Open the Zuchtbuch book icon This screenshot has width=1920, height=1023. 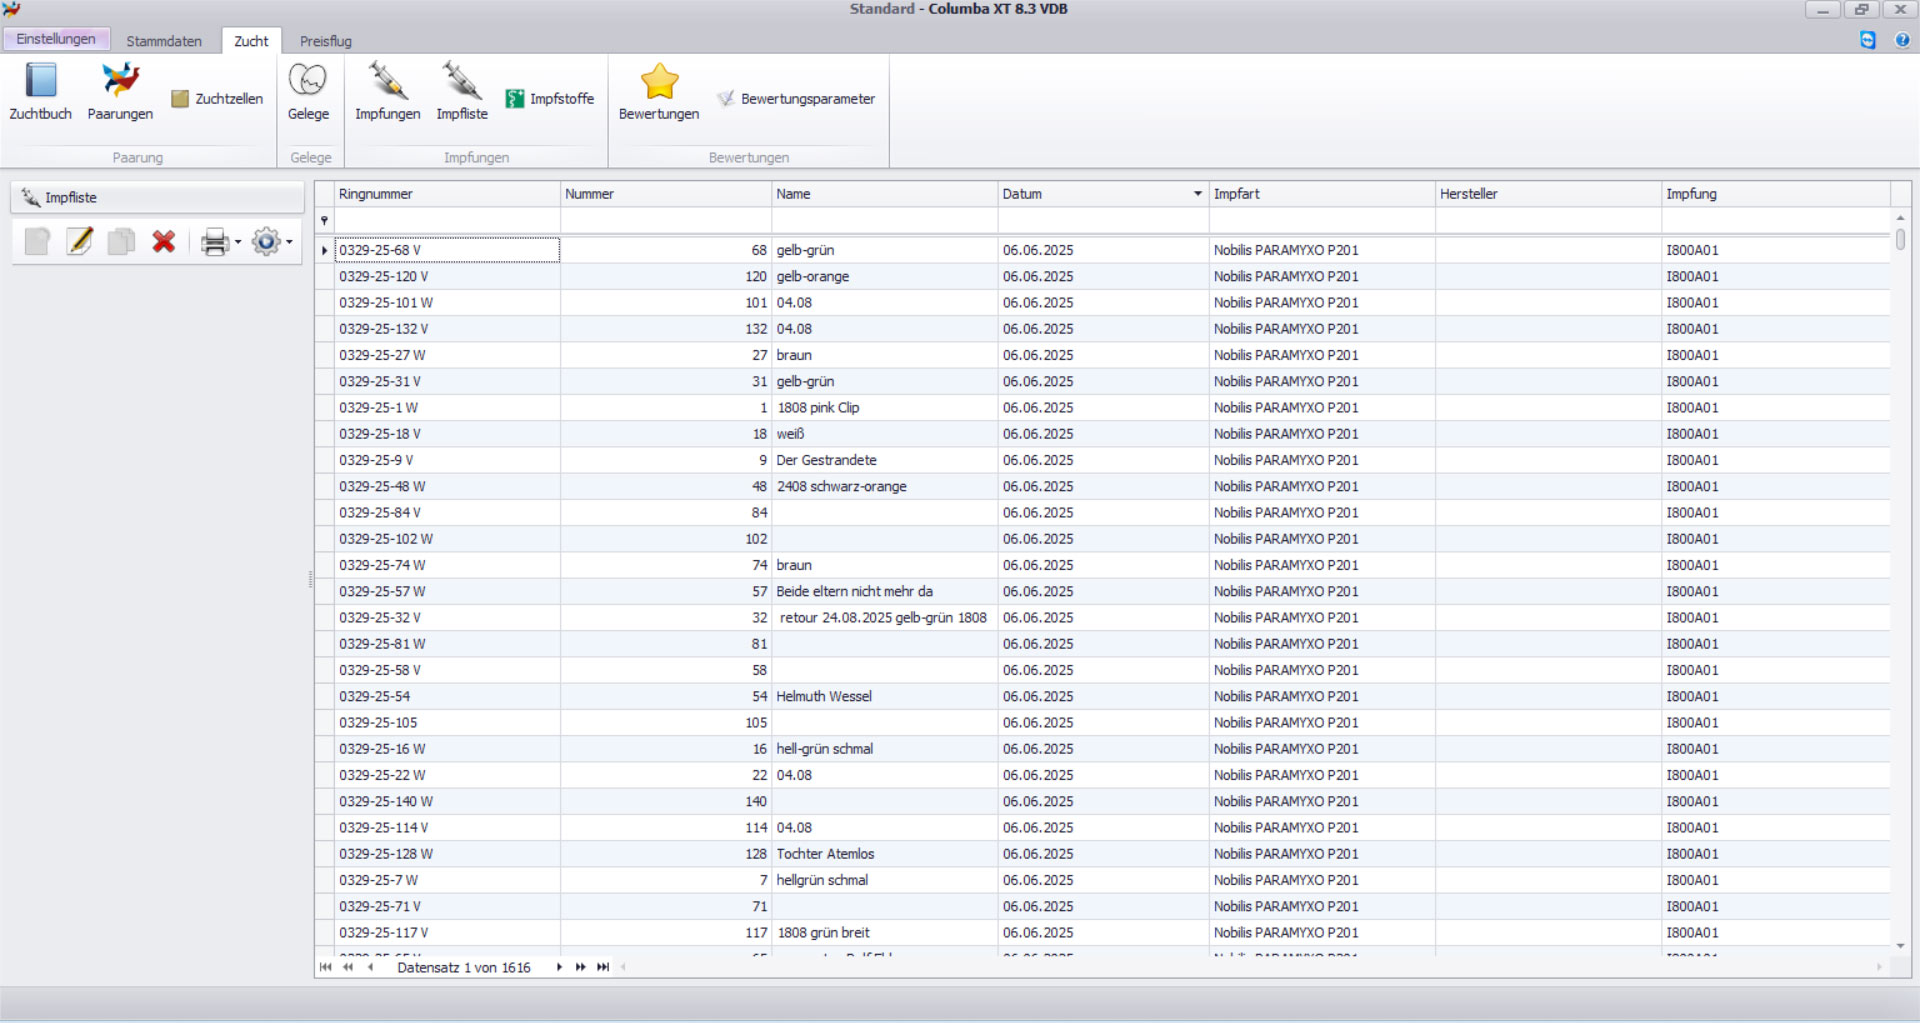click(40, 82)
